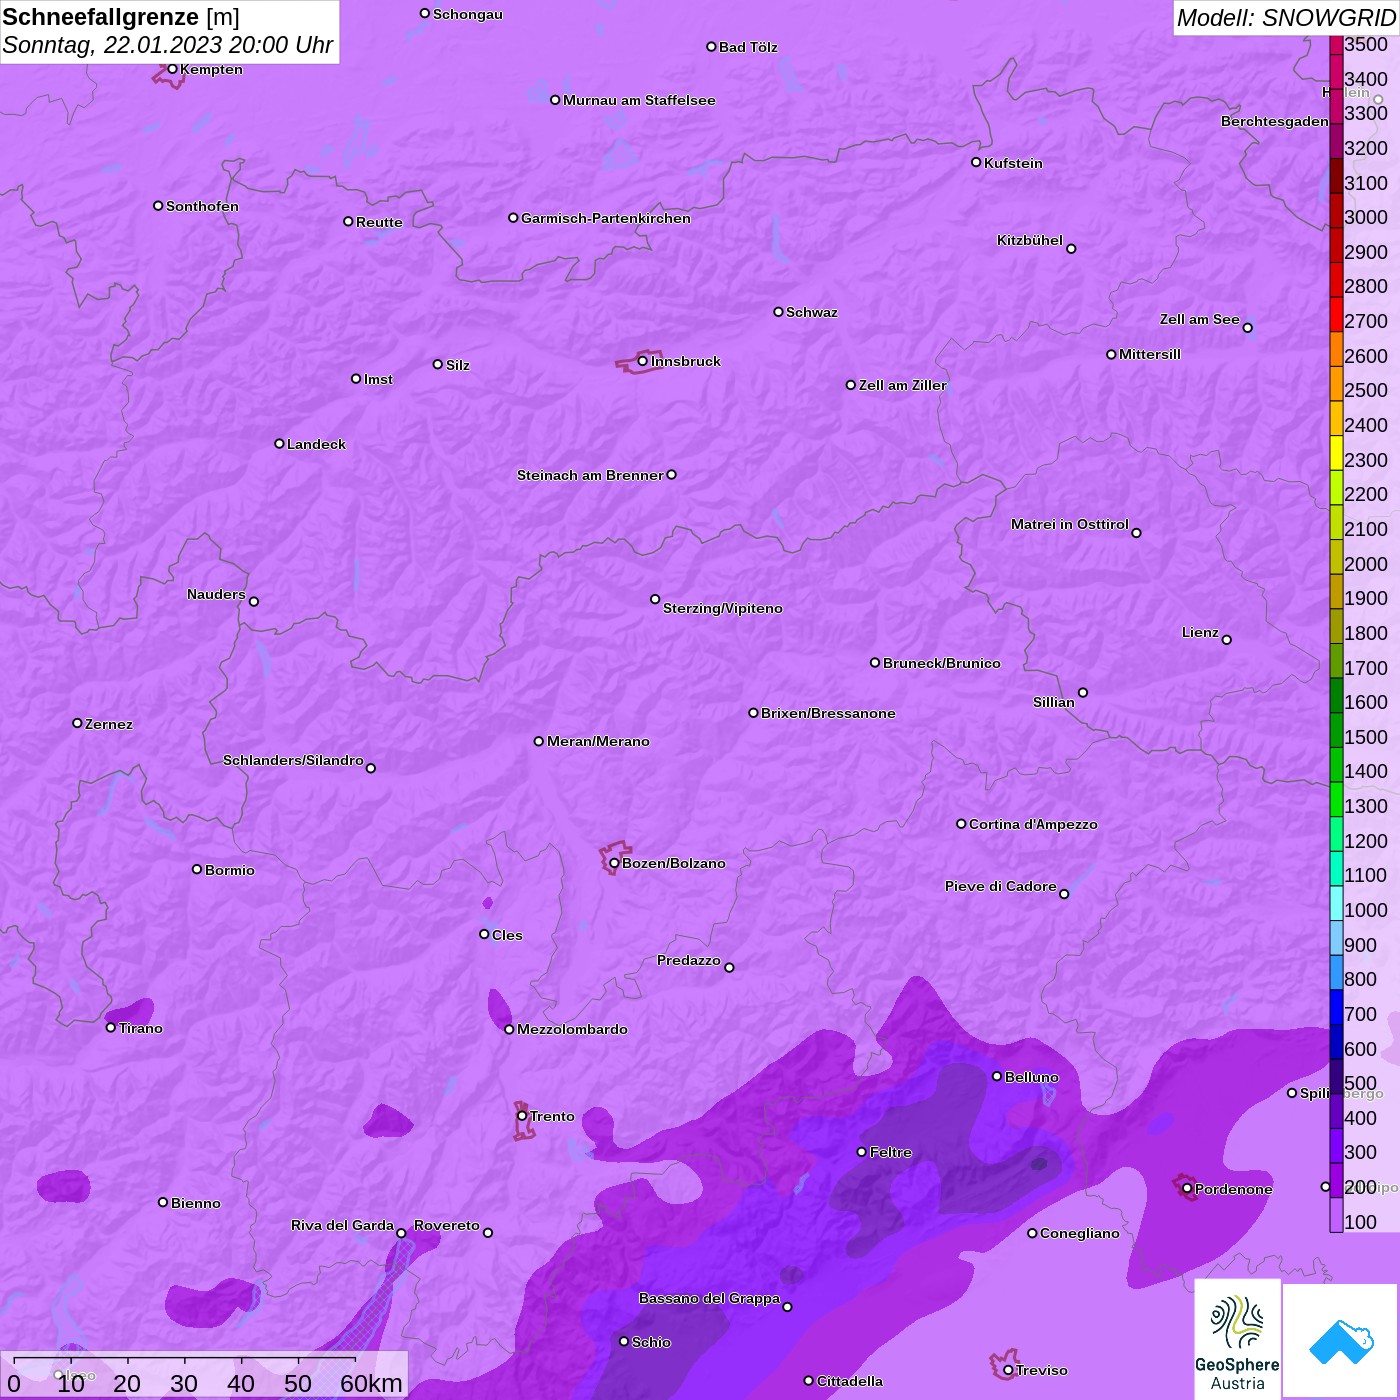Click the Nauders marker dot

(x=254, y=601)
